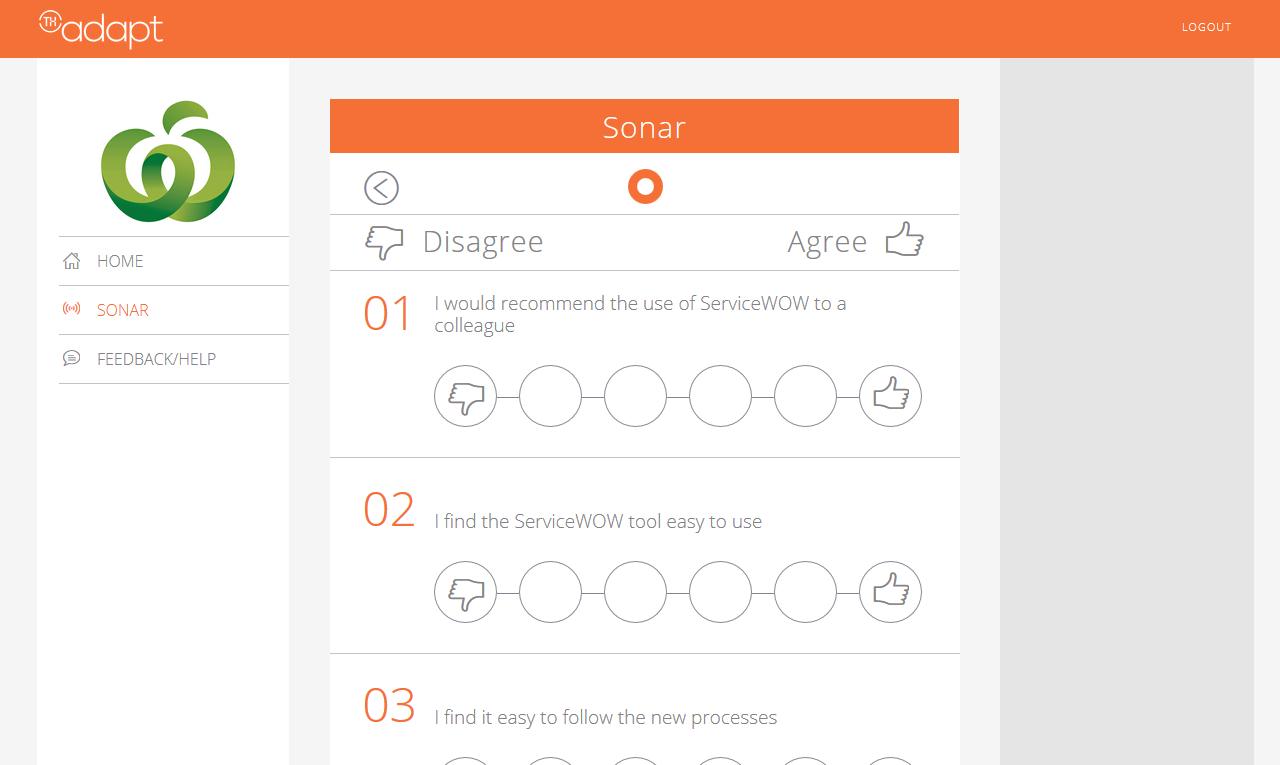The width and height of the screenshot is (1280, 765).
Task: Select thumbs-up for question 02
Action: click(891, 592)
